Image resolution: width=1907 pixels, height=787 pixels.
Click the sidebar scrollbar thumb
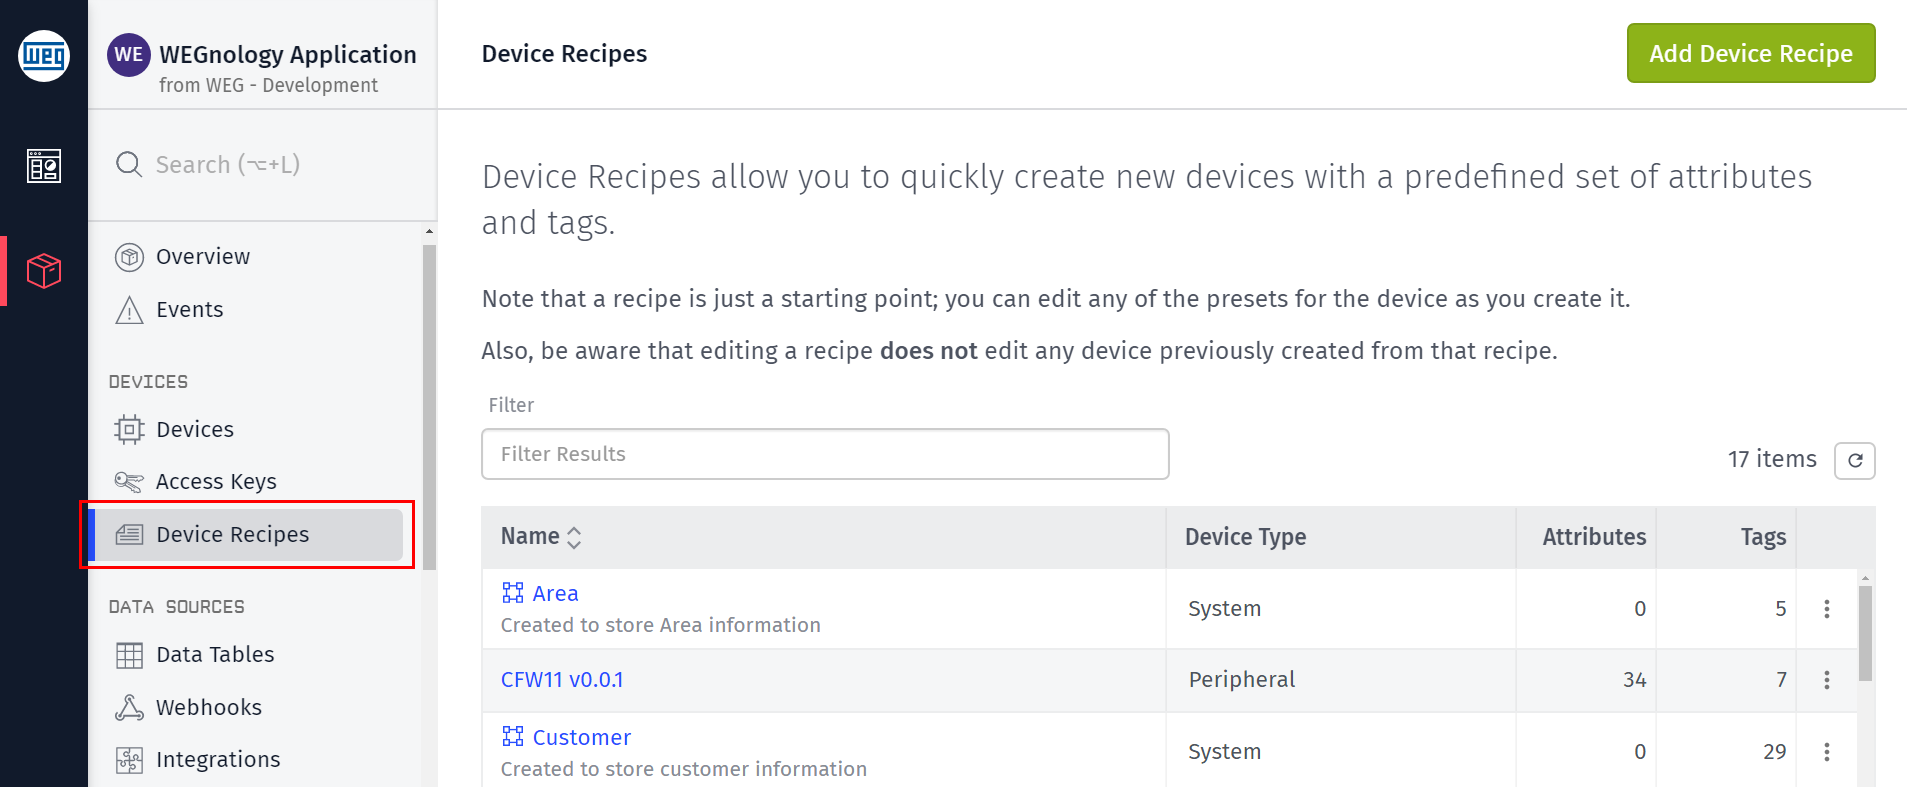429,407
